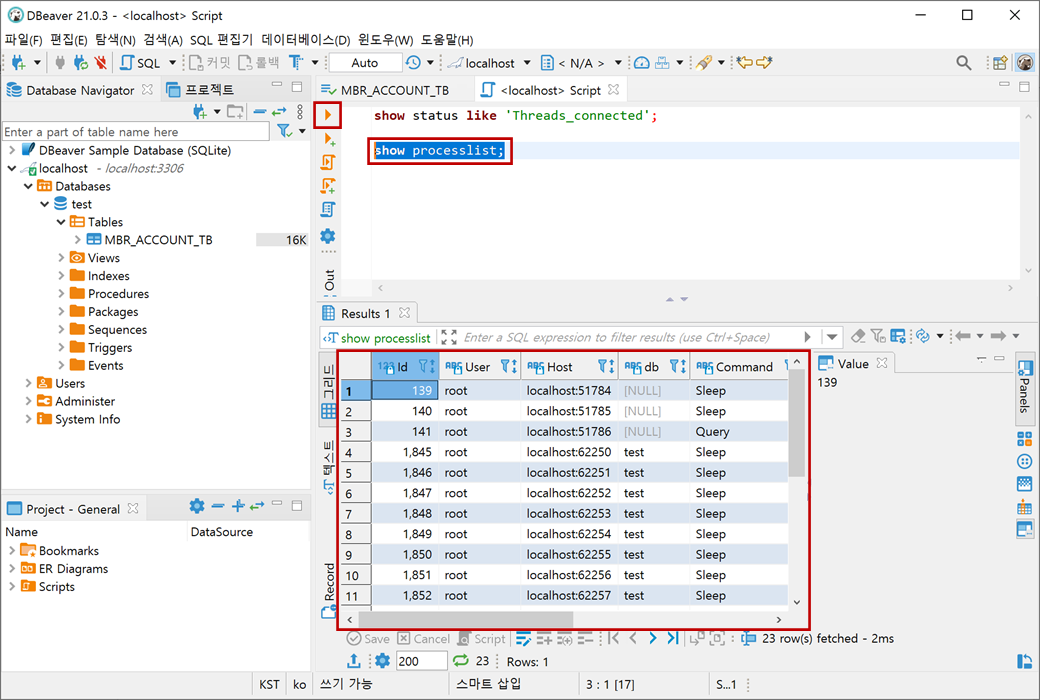This screenshot has width=1040, height=700.
Task: Click the Navigator filter funnel icon
Action: point(285,131)
